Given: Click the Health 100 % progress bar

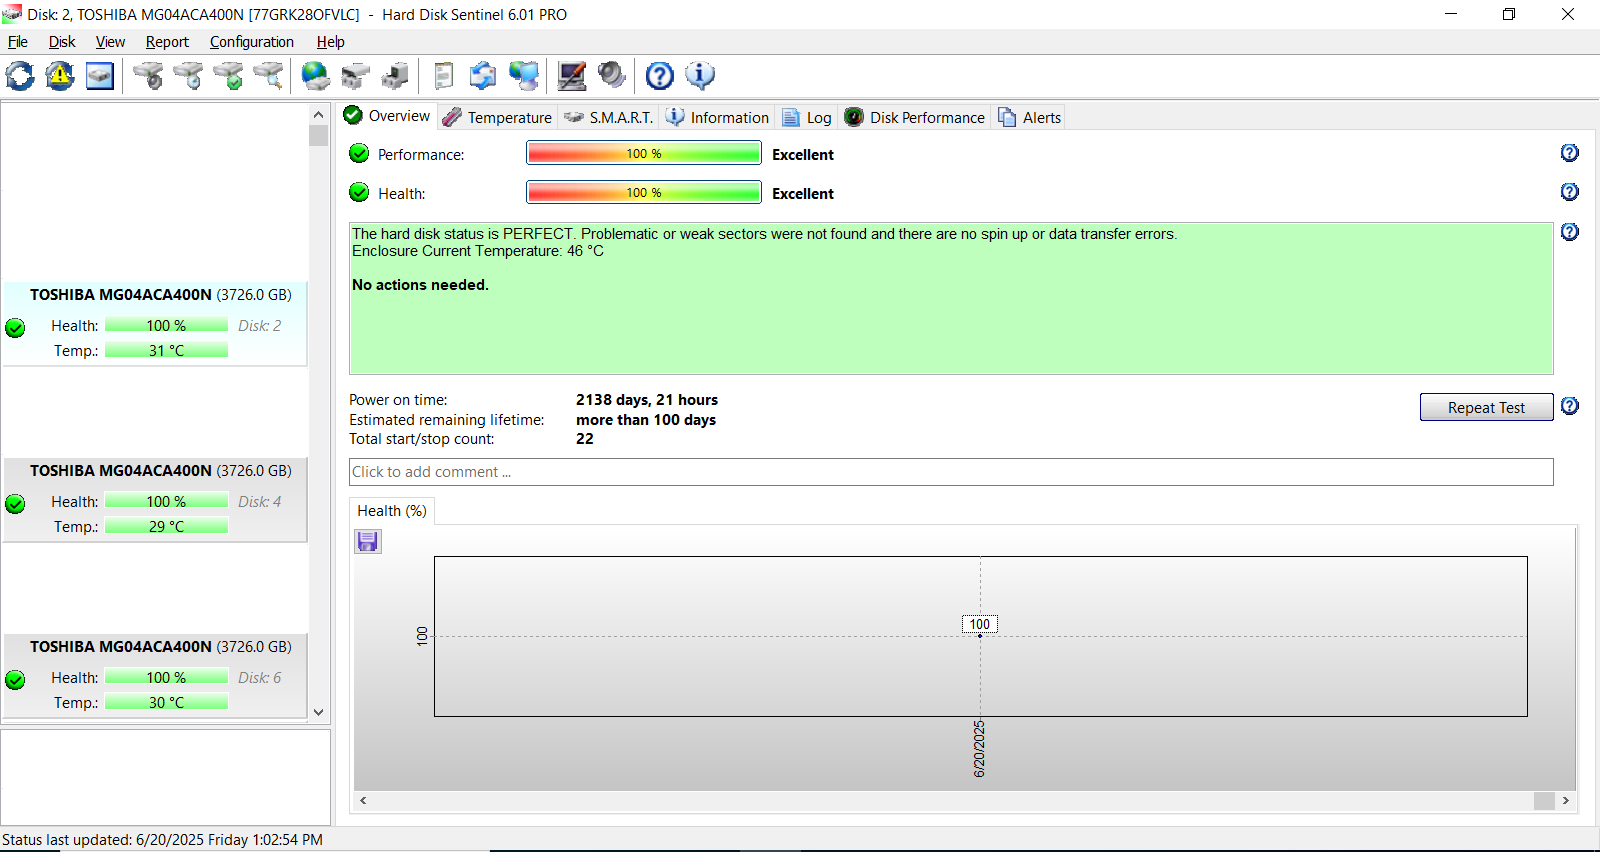Looking at the screenshot, I should 644,192.
